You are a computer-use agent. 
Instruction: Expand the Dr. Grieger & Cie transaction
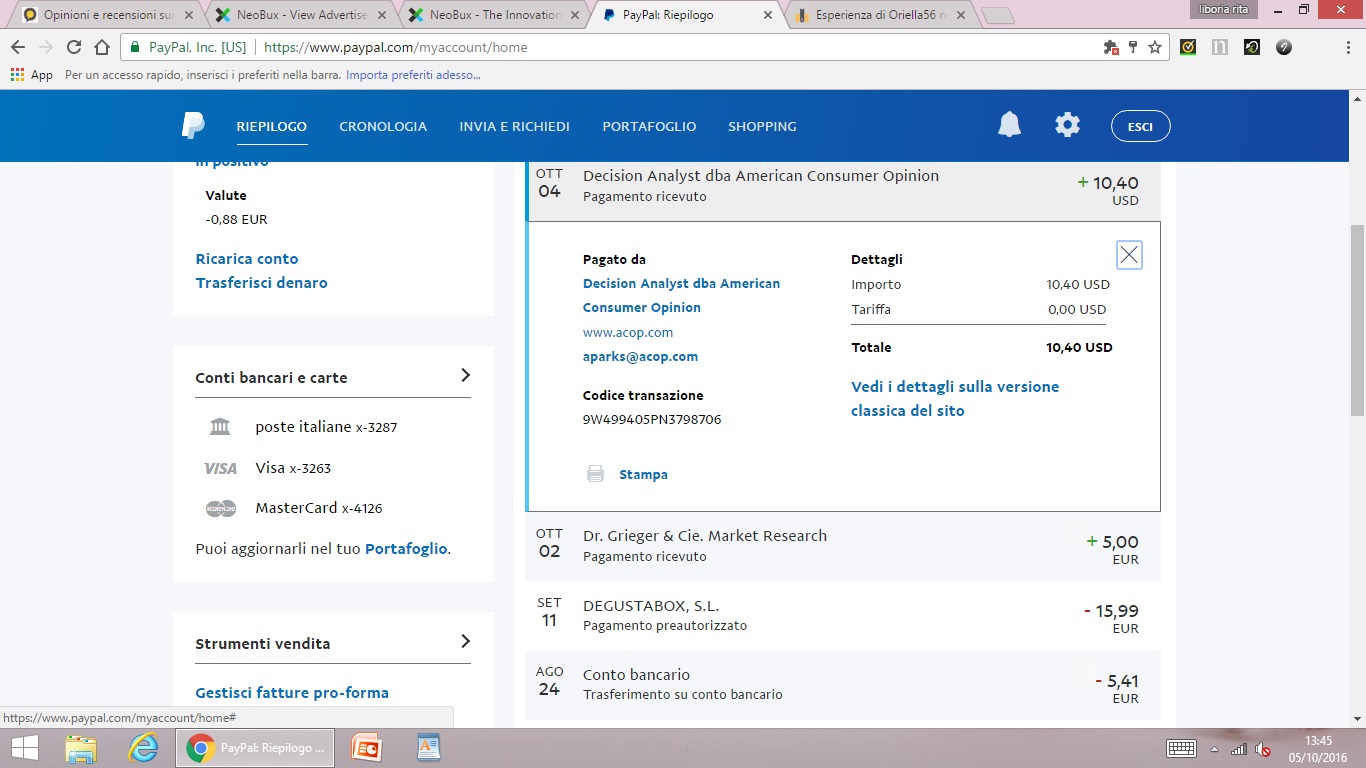coord(843,547)
